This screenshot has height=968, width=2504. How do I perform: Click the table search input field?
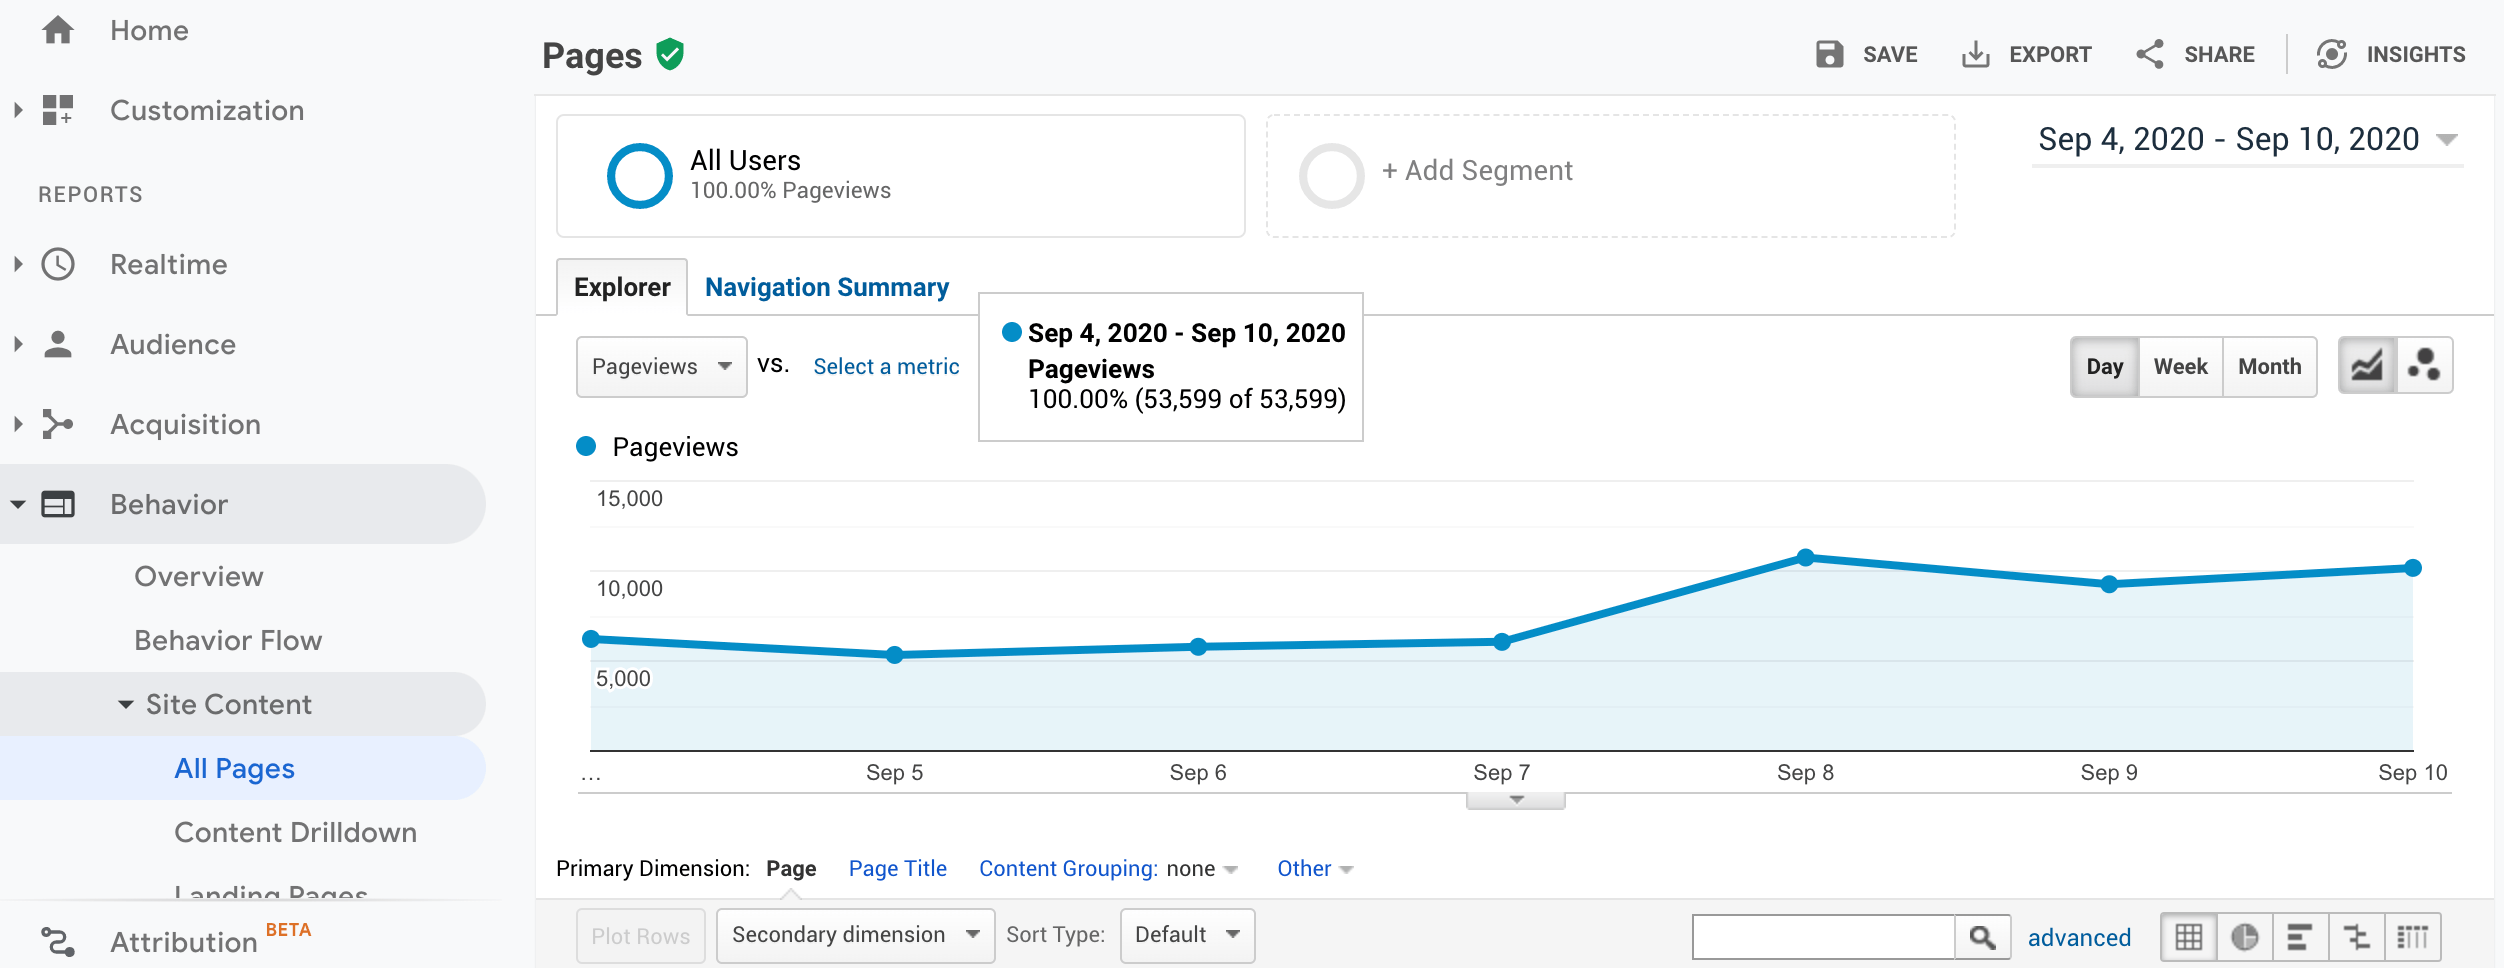(1823, 937)
